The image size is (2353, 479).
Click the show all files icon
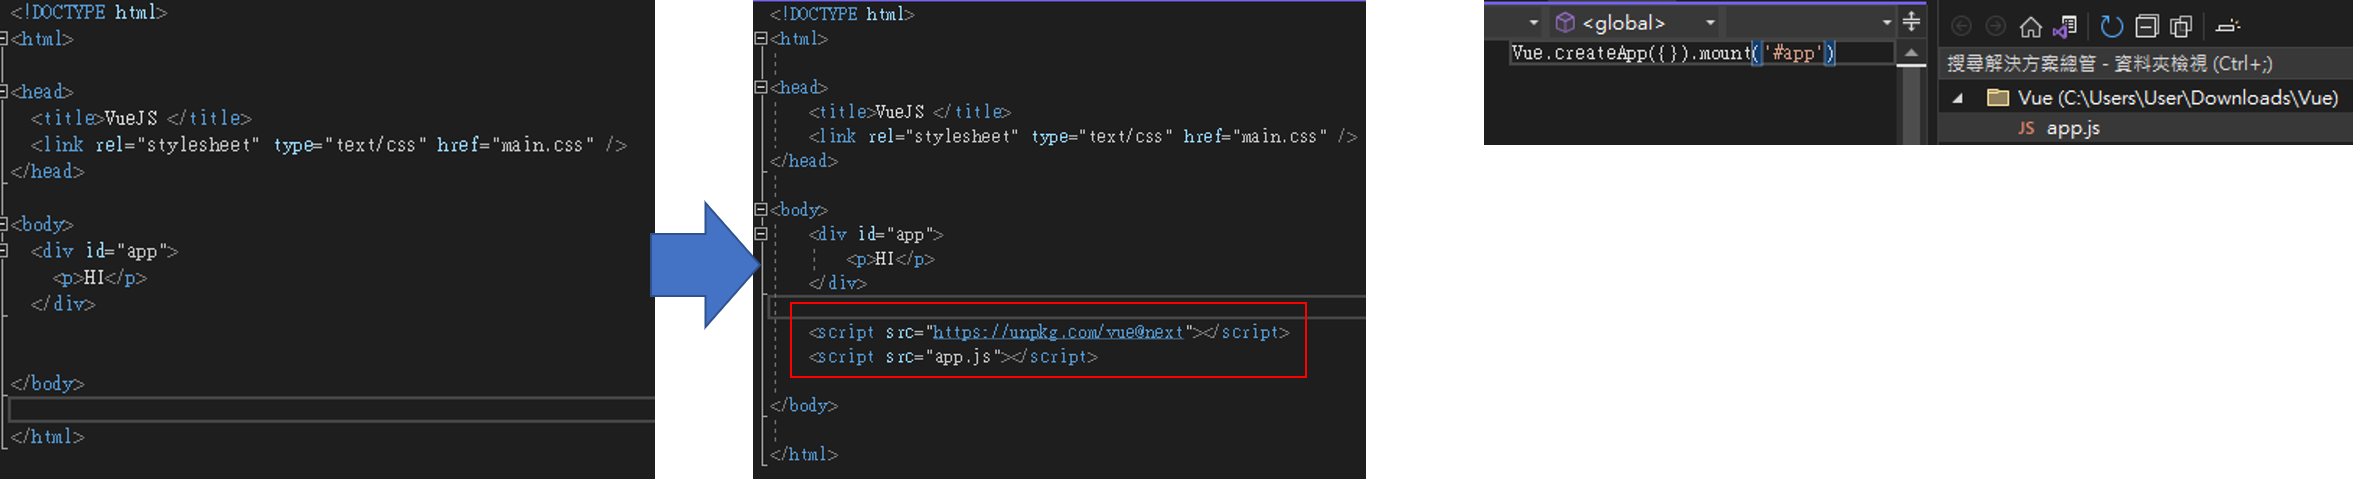[2181, 26]
